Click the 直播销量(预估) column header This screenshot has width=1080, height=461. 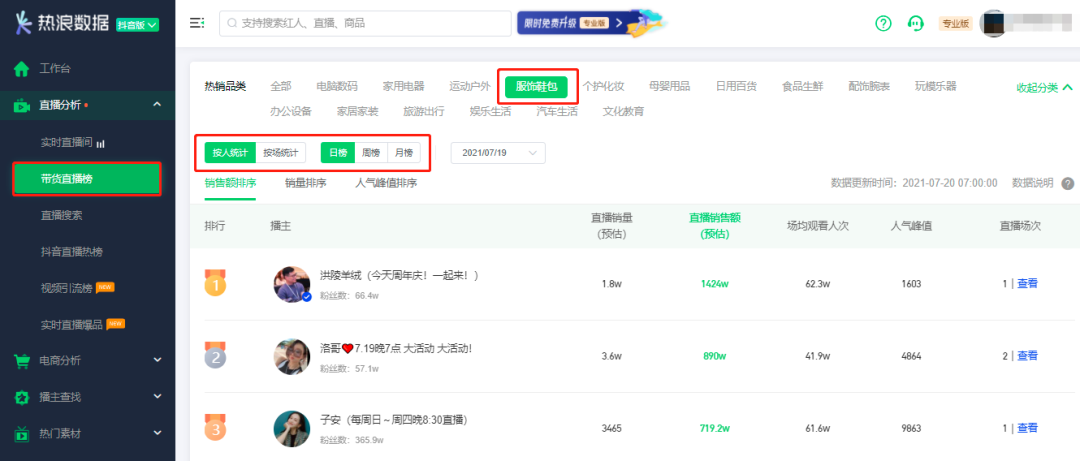(612, 225)
